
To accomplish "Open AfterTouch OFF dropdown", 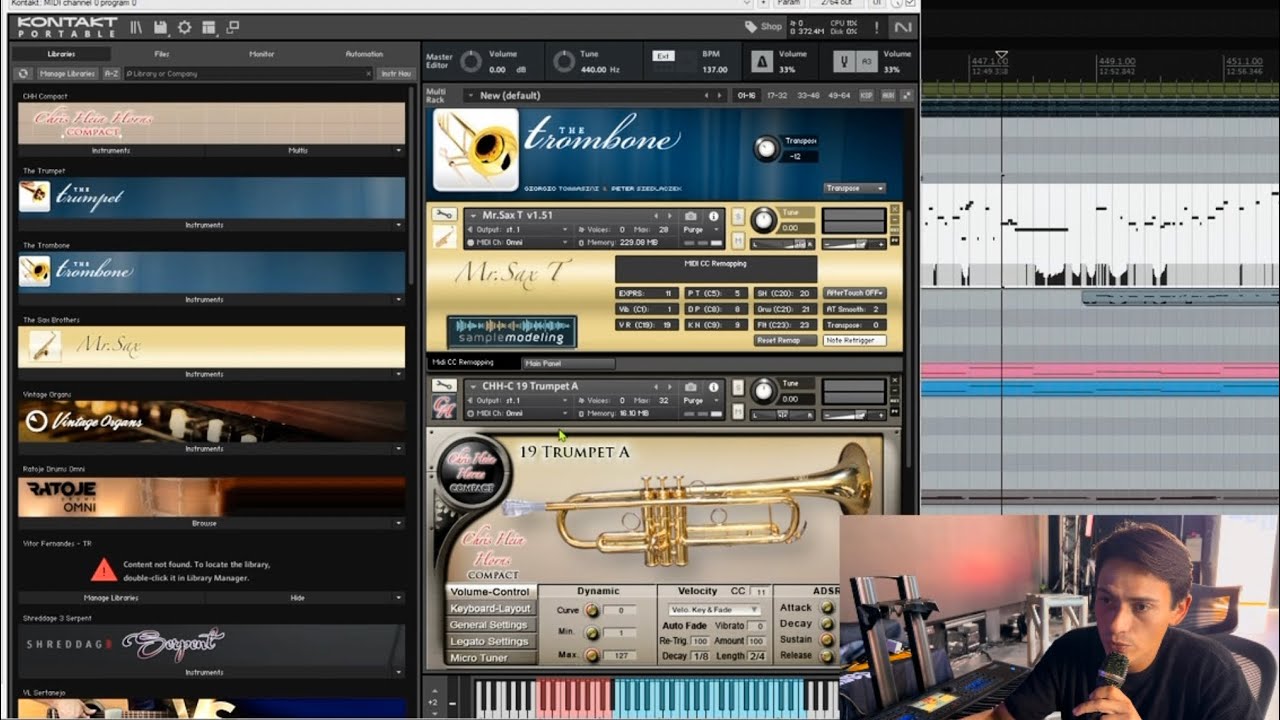I will coord(854,293).
